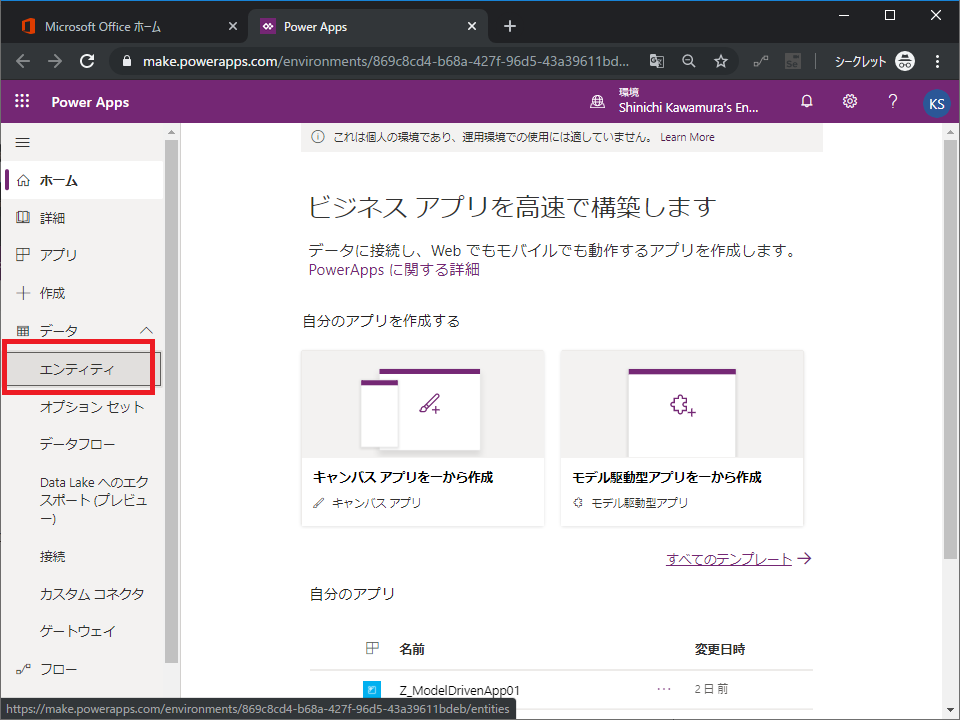The width and height of the screenshot is (960, 720).
Task: Switch to the Microsoft Office ホーム tab
Action: [x=120, y=26]
